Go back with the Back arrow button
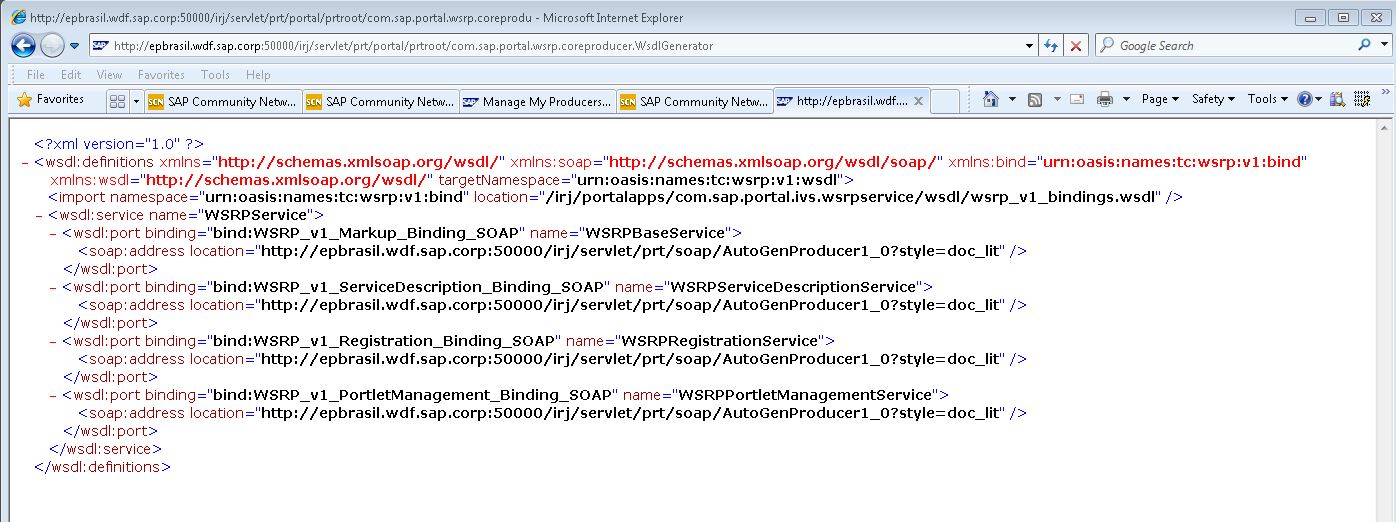 pyautogui.click(x=24, y=45)
